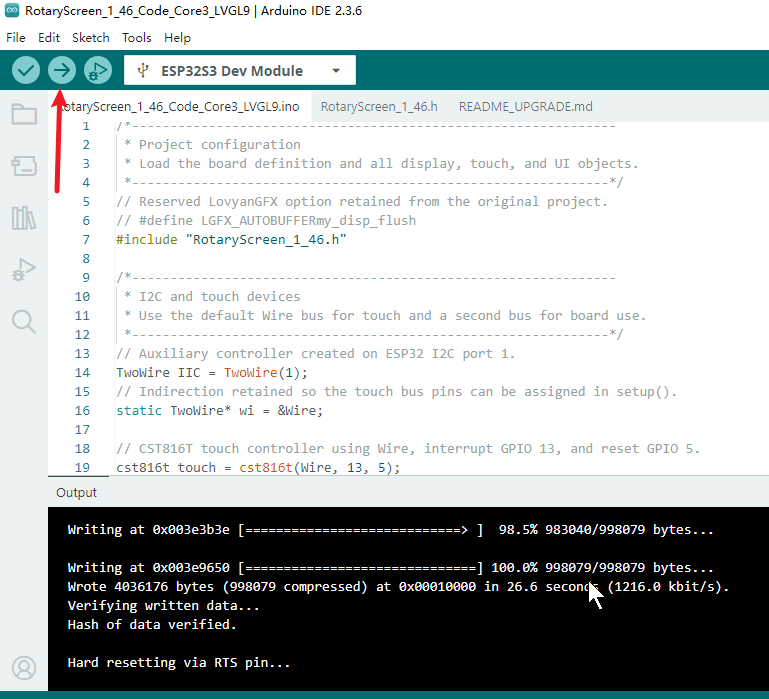The width and height of the screenshot is (769, 699).
Task: Start debugging with the Debug button
Action: click(x=98, y=70)
